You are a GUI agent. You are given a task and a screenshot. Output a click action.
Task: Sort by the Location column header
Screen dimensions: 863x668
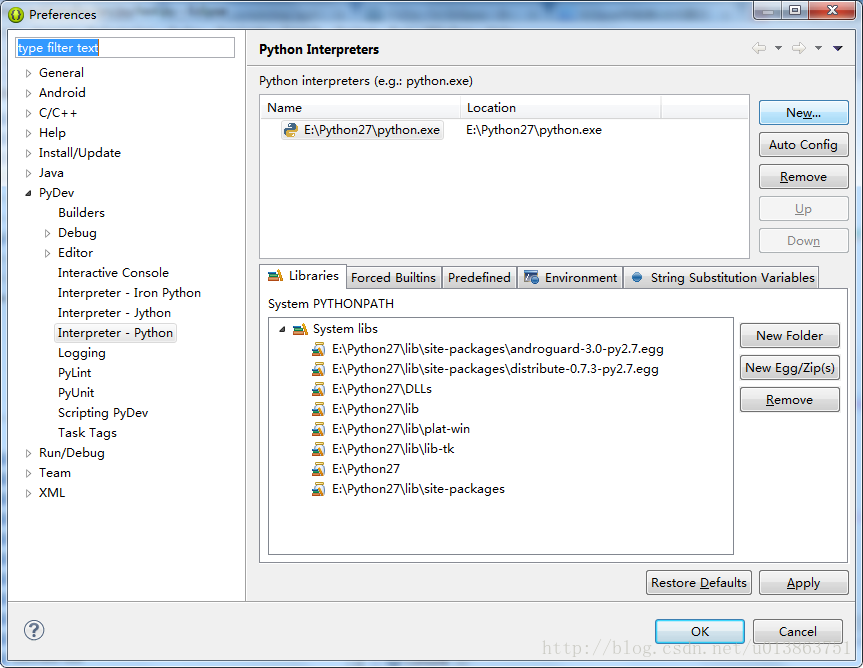tap(560, 108)
